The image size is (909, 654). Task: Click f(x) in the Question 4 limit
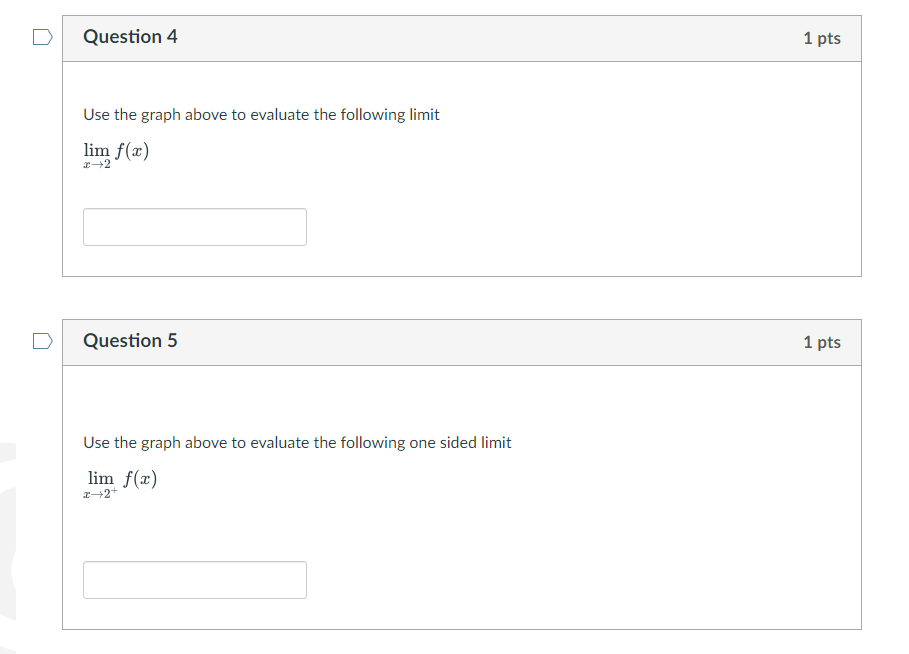tap(132, 150)
